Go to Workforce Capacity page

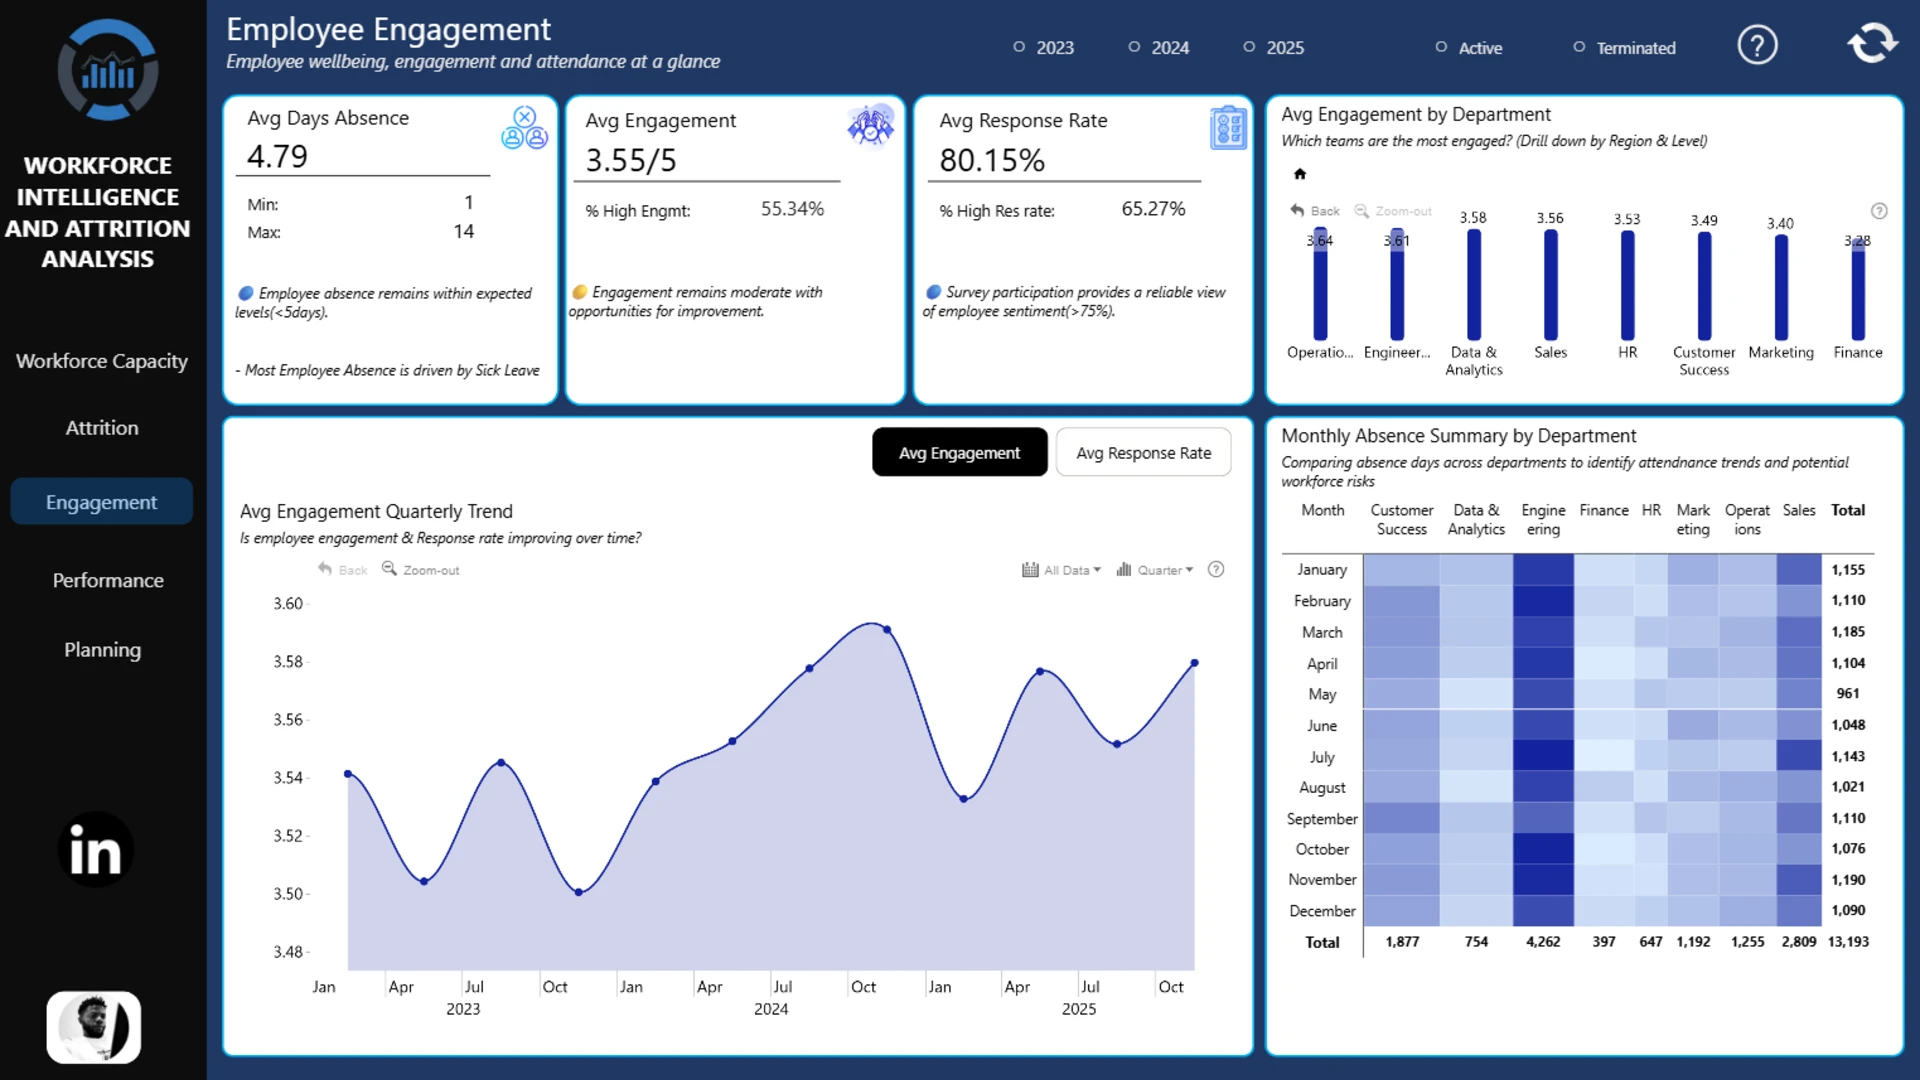click(x=102, y=361)
